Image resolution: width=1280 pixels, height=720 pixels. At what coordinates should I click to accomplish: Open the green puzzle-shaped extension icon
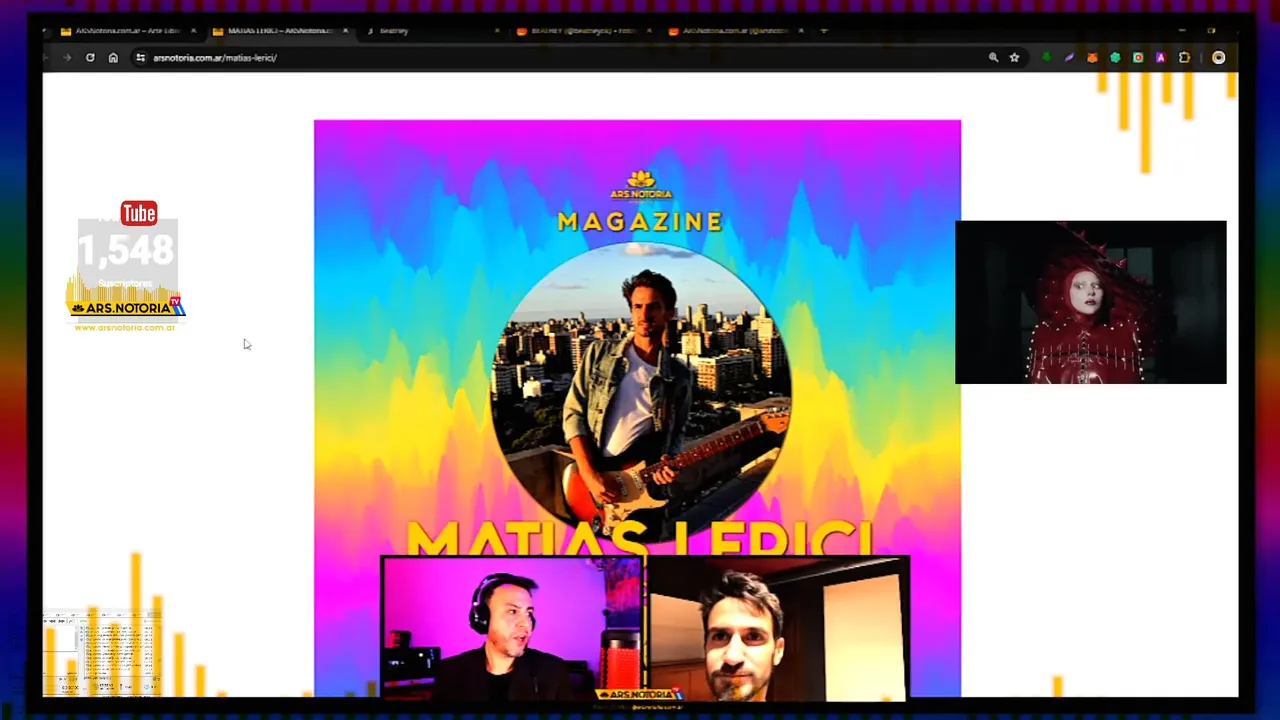coord(1046,58)
